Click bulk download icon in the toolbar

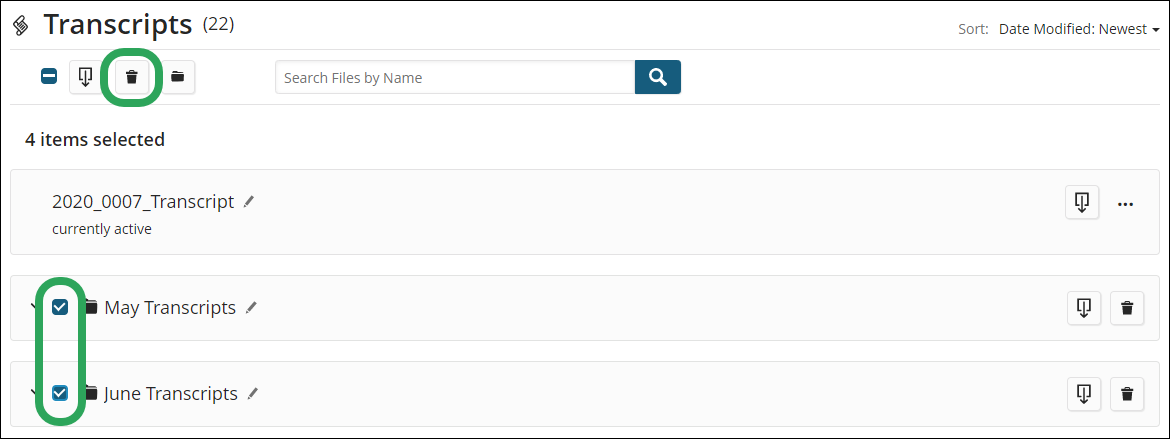click(x=86, y=77)
